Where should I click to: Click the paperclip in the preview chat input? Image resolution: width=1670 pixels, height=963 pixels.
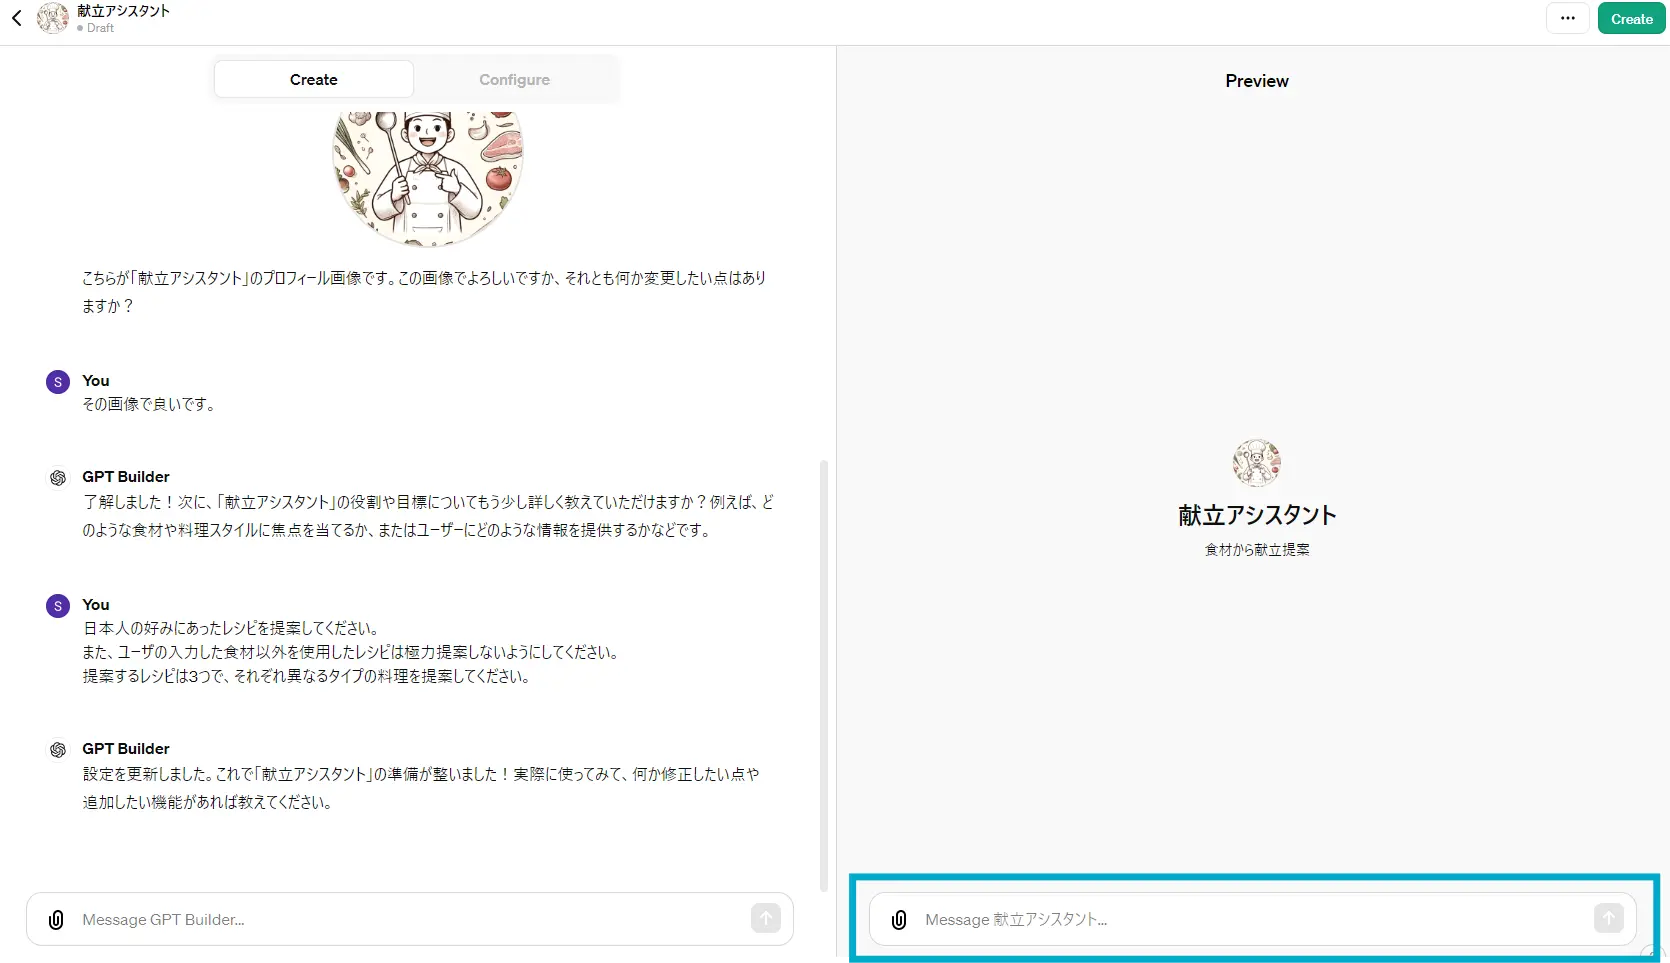(x=899, y=919)
